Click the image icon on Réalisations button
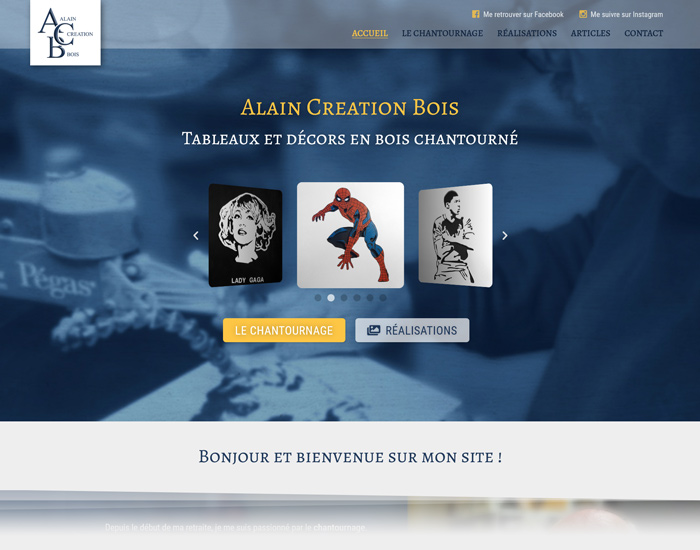700x550 pixels. [x=373, y=330]
